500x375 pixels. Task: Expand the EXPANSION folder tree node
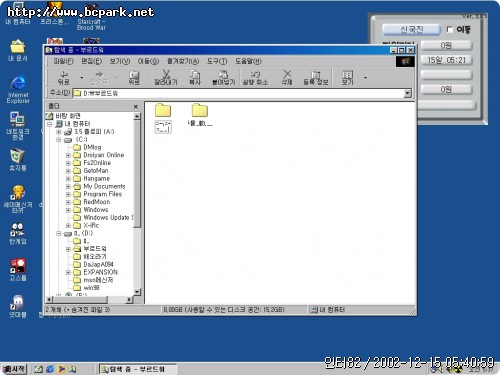68,272
